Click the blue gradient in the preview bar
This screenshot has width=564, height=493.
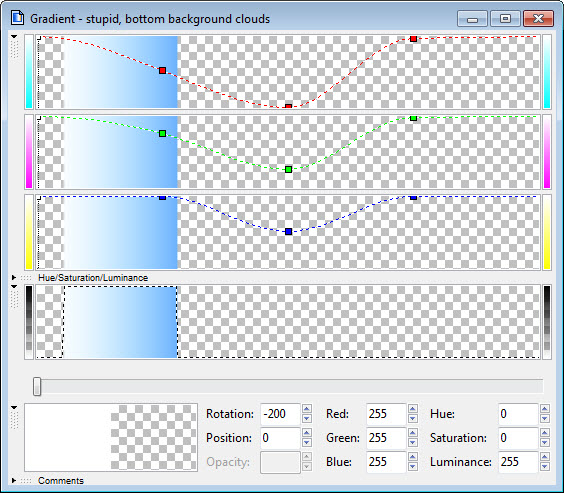click(120, 322)
